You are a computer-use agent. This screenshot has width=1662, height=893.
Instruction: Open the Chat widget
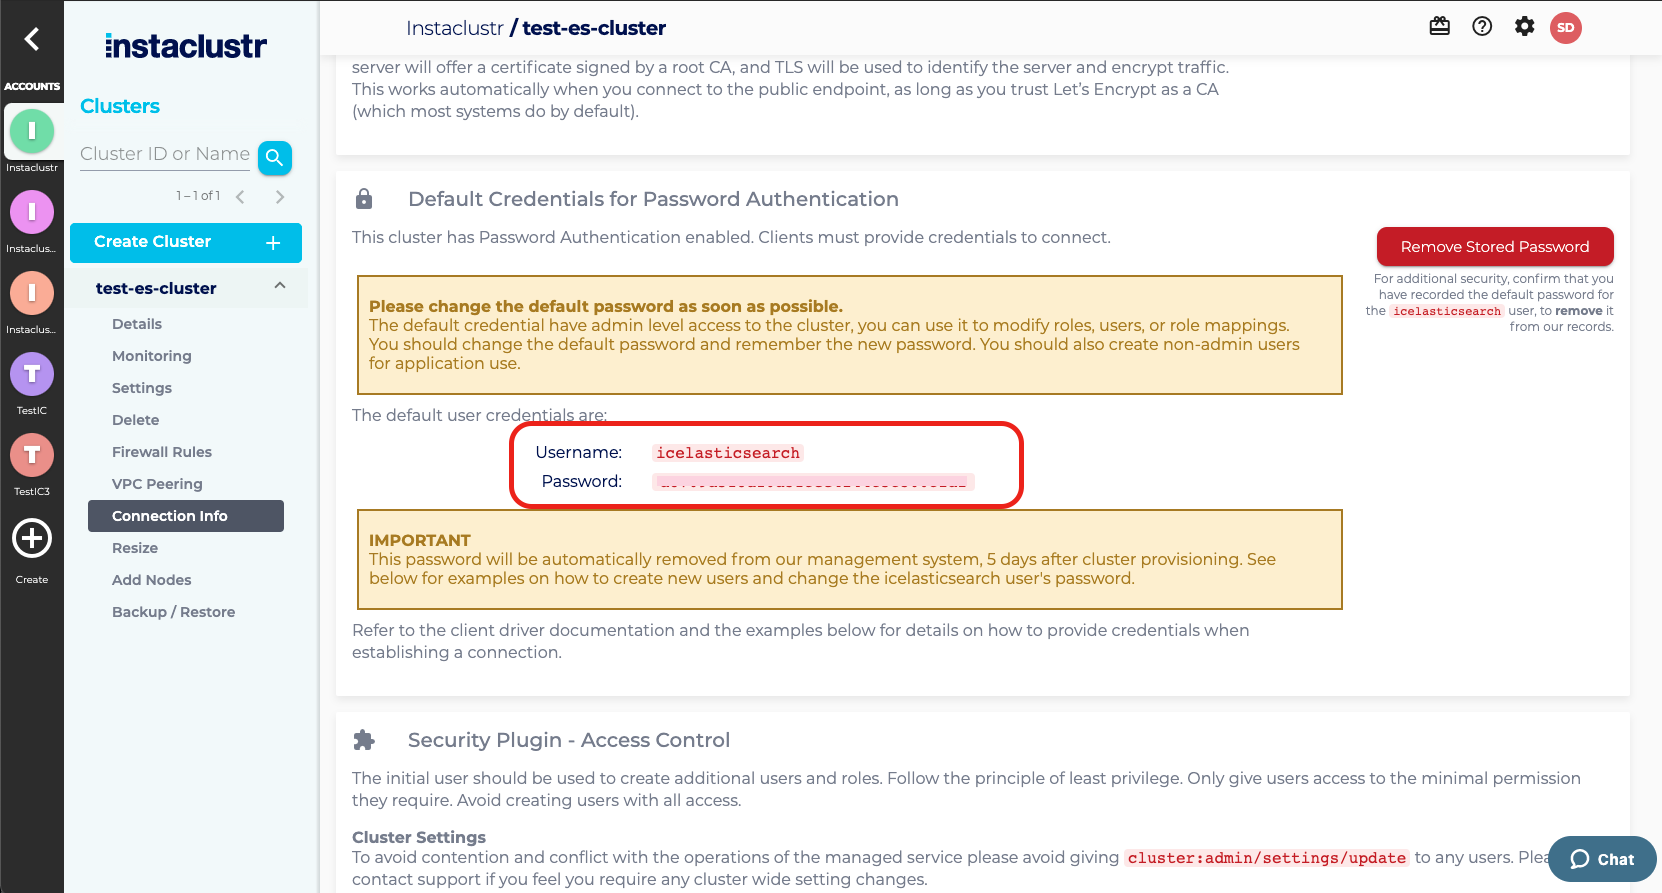pos(1601,859)
